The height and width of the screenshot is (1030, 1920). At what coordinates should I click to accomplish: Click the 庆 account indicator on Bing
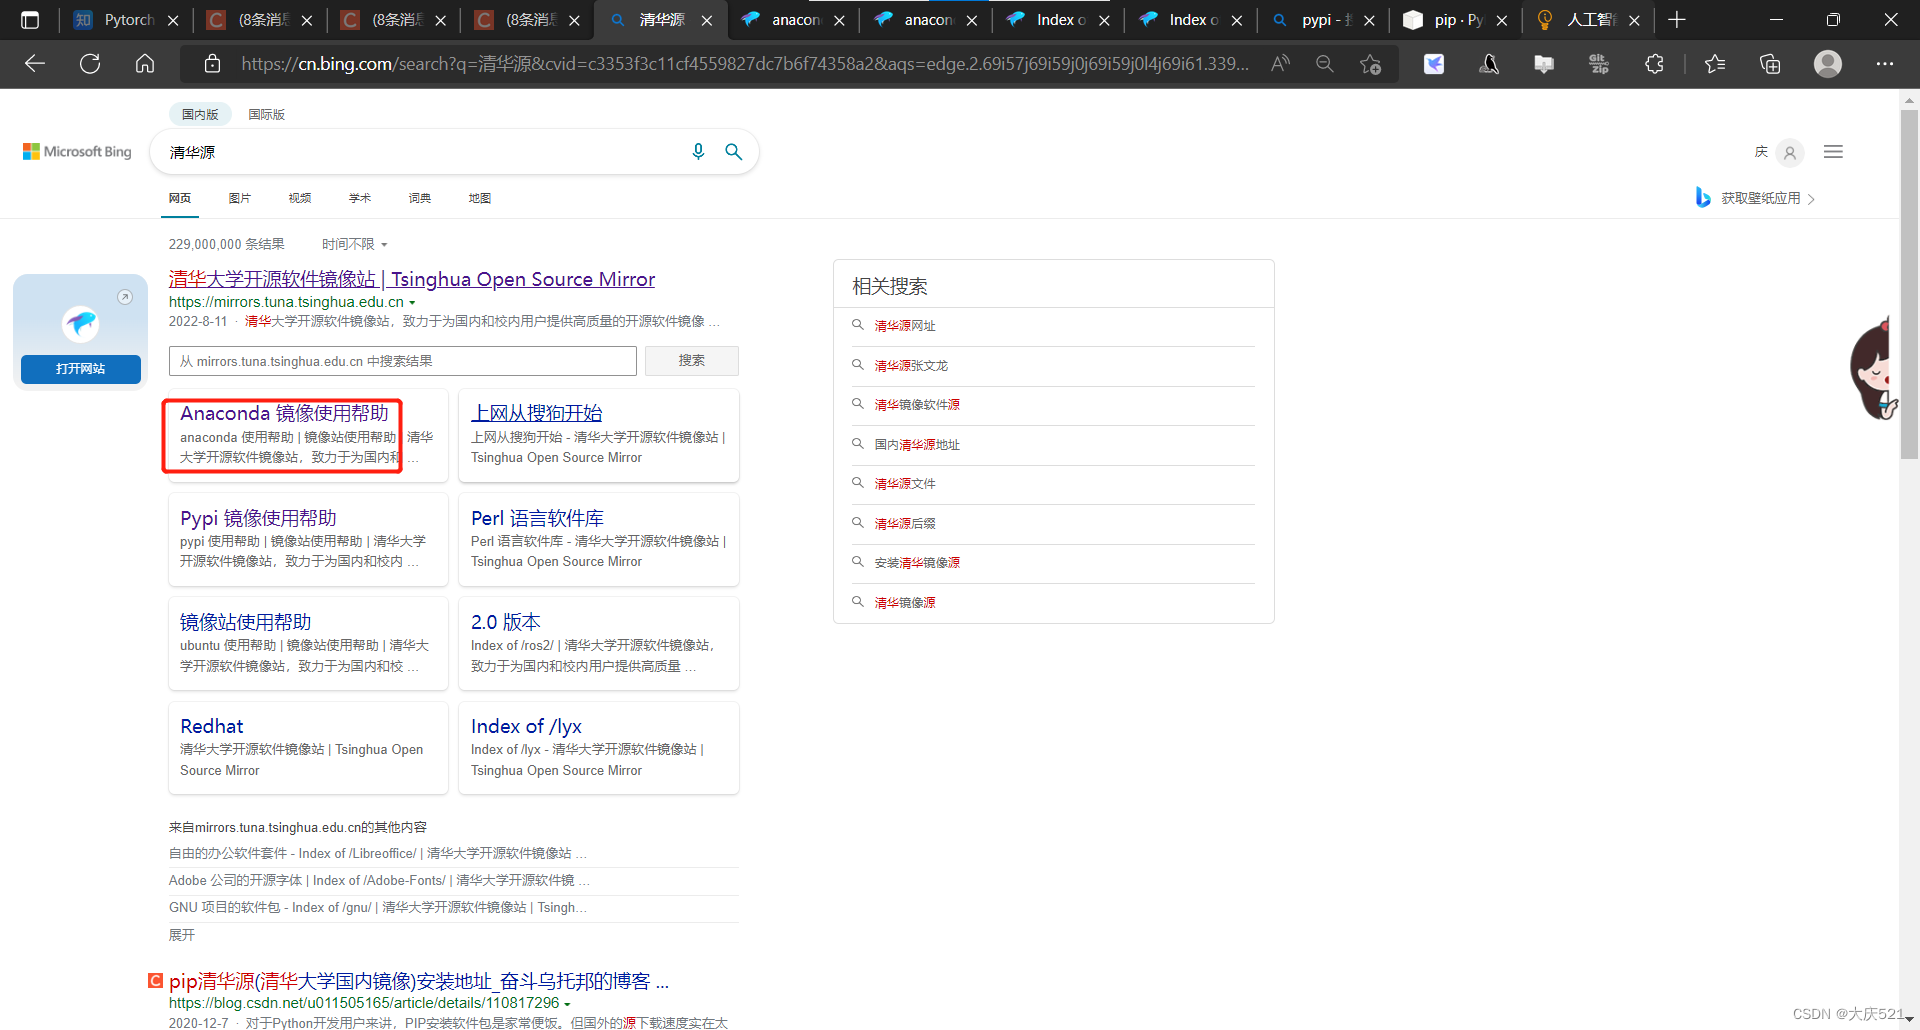coord(1763,152)
